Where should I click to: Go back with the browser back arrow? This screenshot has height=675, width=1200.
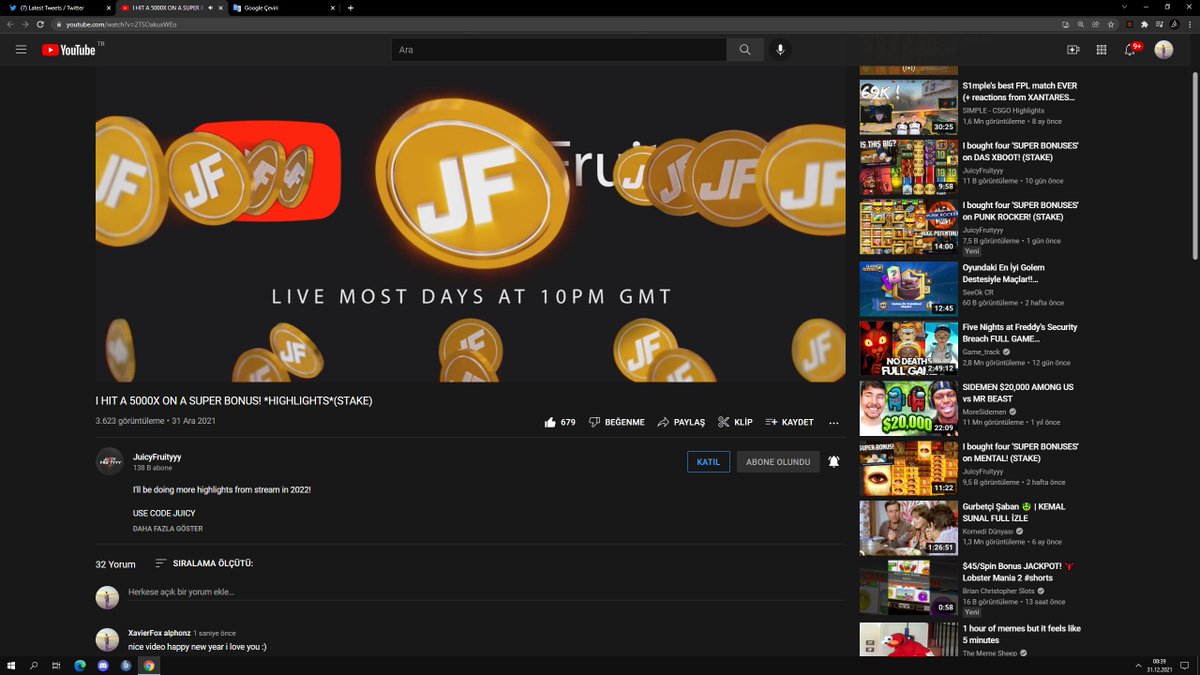coord(11,24)
